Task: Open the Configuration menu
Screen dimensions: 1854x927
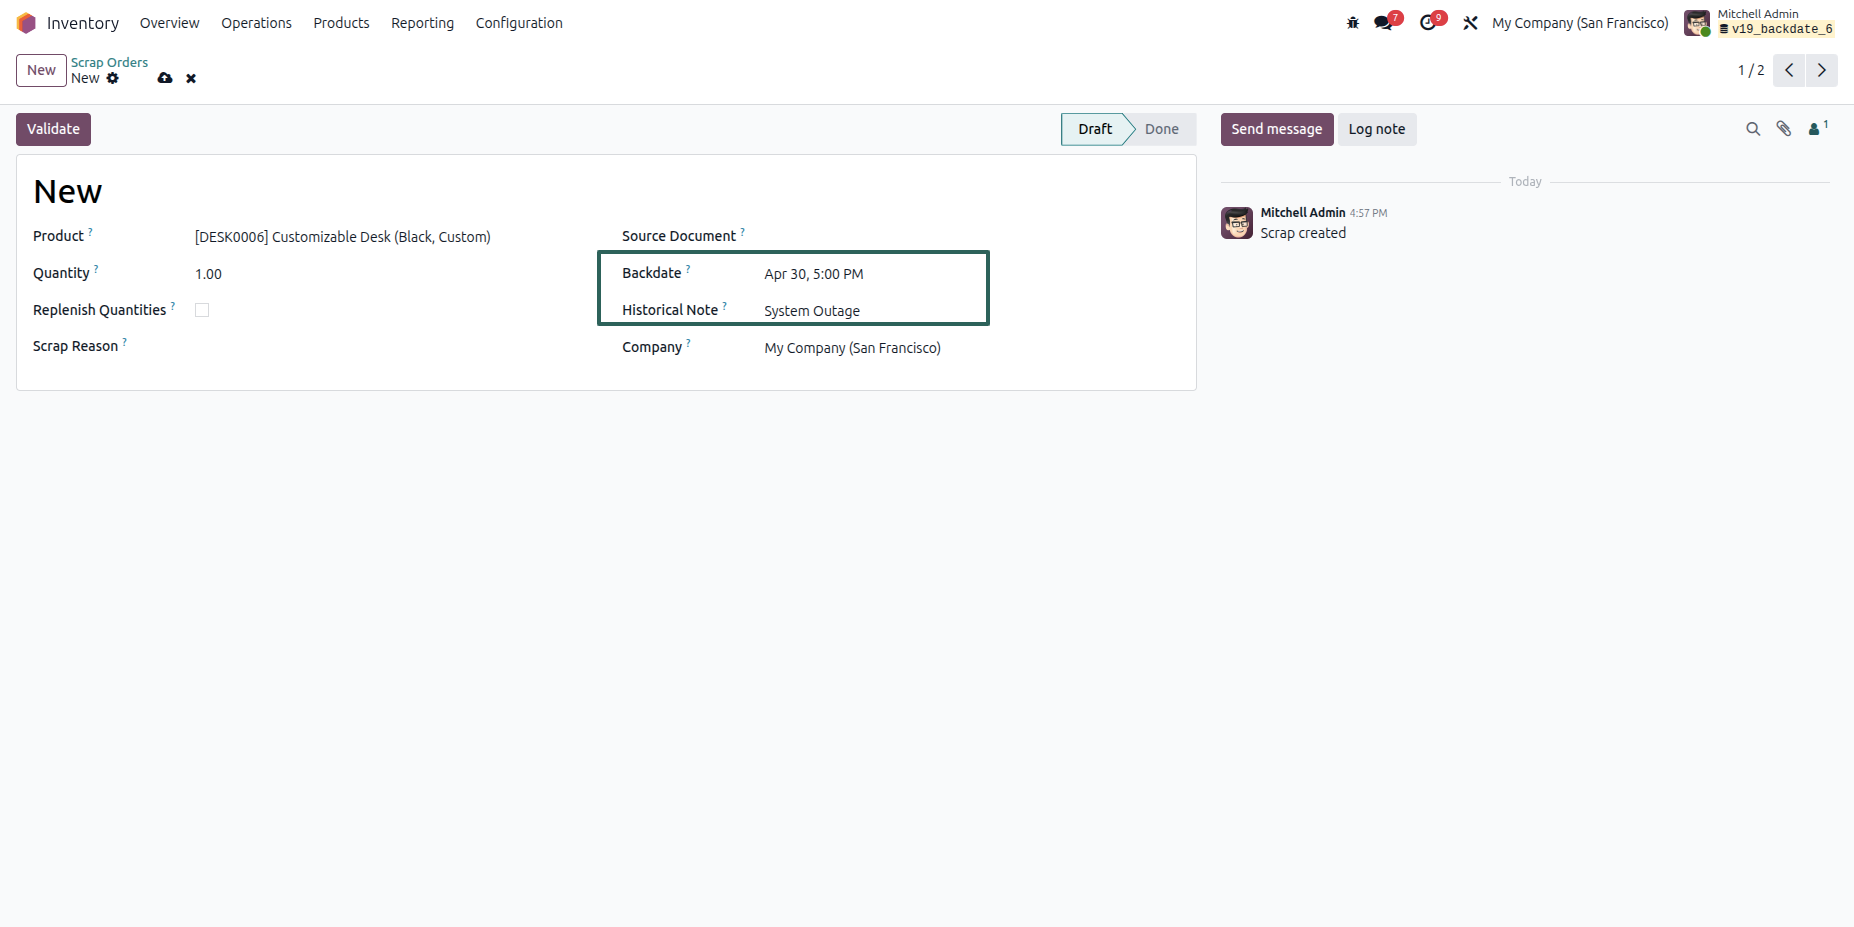Action: click(x=519, y=23)
